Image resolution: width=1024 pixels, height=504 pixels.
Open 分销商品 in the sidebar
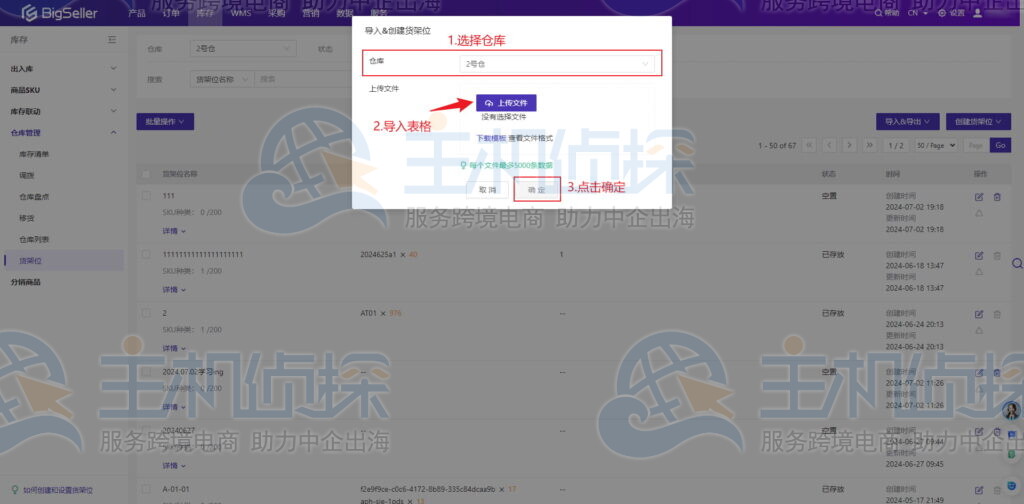pyautogui.click(x=26, y=282)
